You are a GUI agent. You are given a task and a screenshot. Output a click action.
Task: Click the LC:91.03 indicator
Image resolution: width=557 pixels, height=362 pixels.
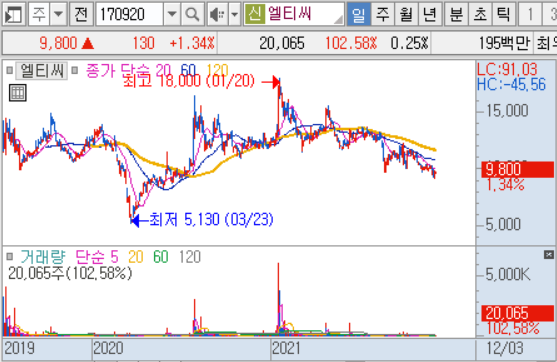coord(507,70)
